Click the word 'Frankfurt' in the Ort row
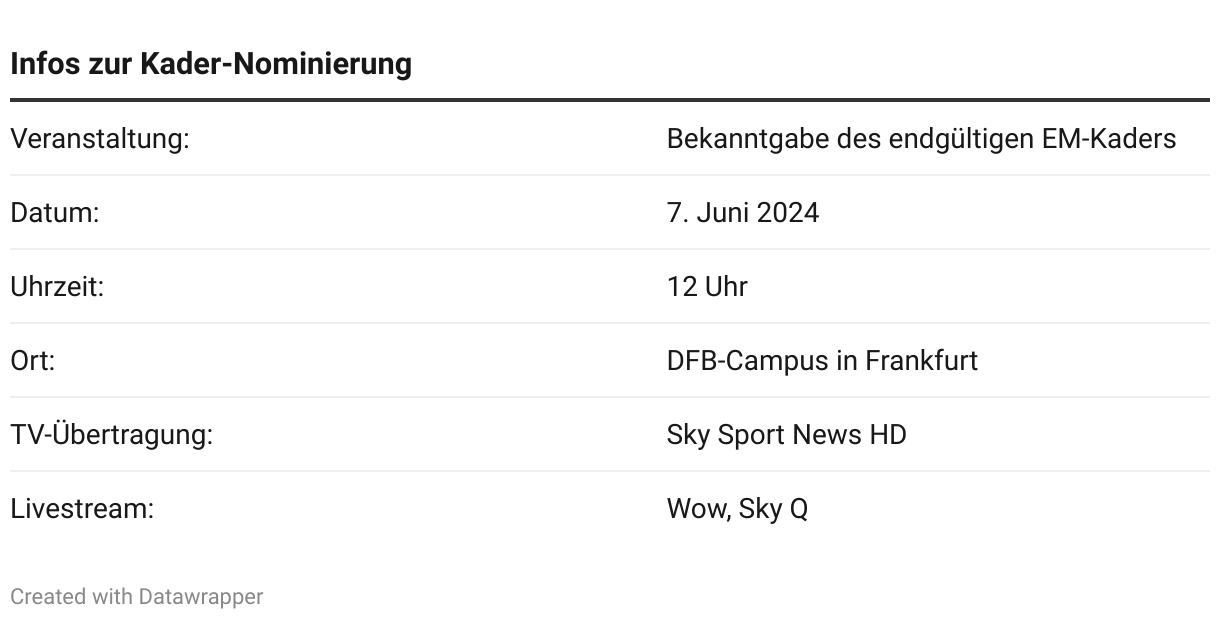 pyautogui.click(x=921, y=360)
